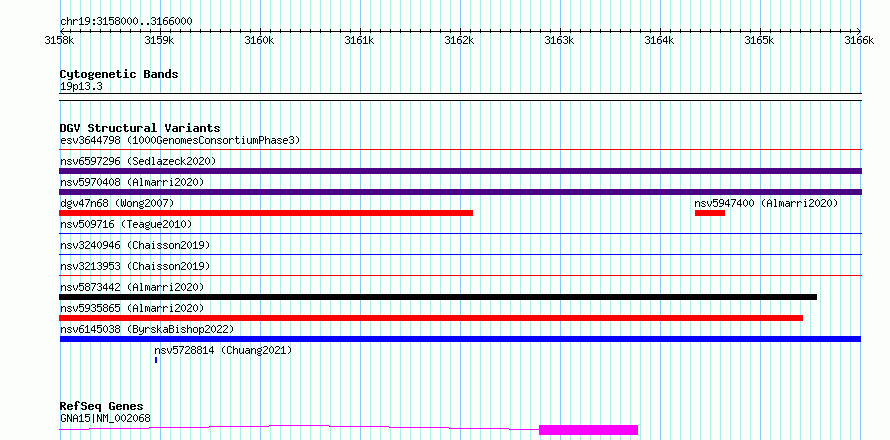Select the tiny blue nsv5728814 marker
Screen dimensions: 890x440
(x=156, y=360)
